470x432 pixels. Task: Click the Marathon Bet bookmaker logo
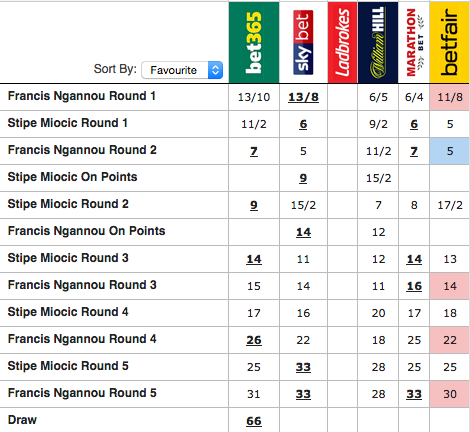click(x=414, y=42)
